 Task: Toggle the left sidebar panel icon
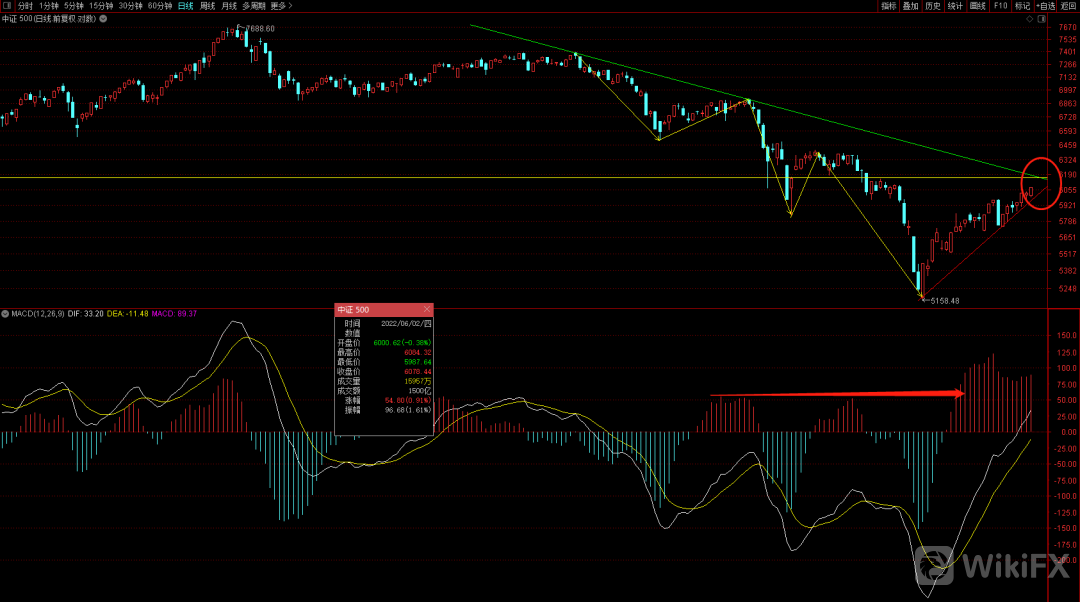click(7, 6)
